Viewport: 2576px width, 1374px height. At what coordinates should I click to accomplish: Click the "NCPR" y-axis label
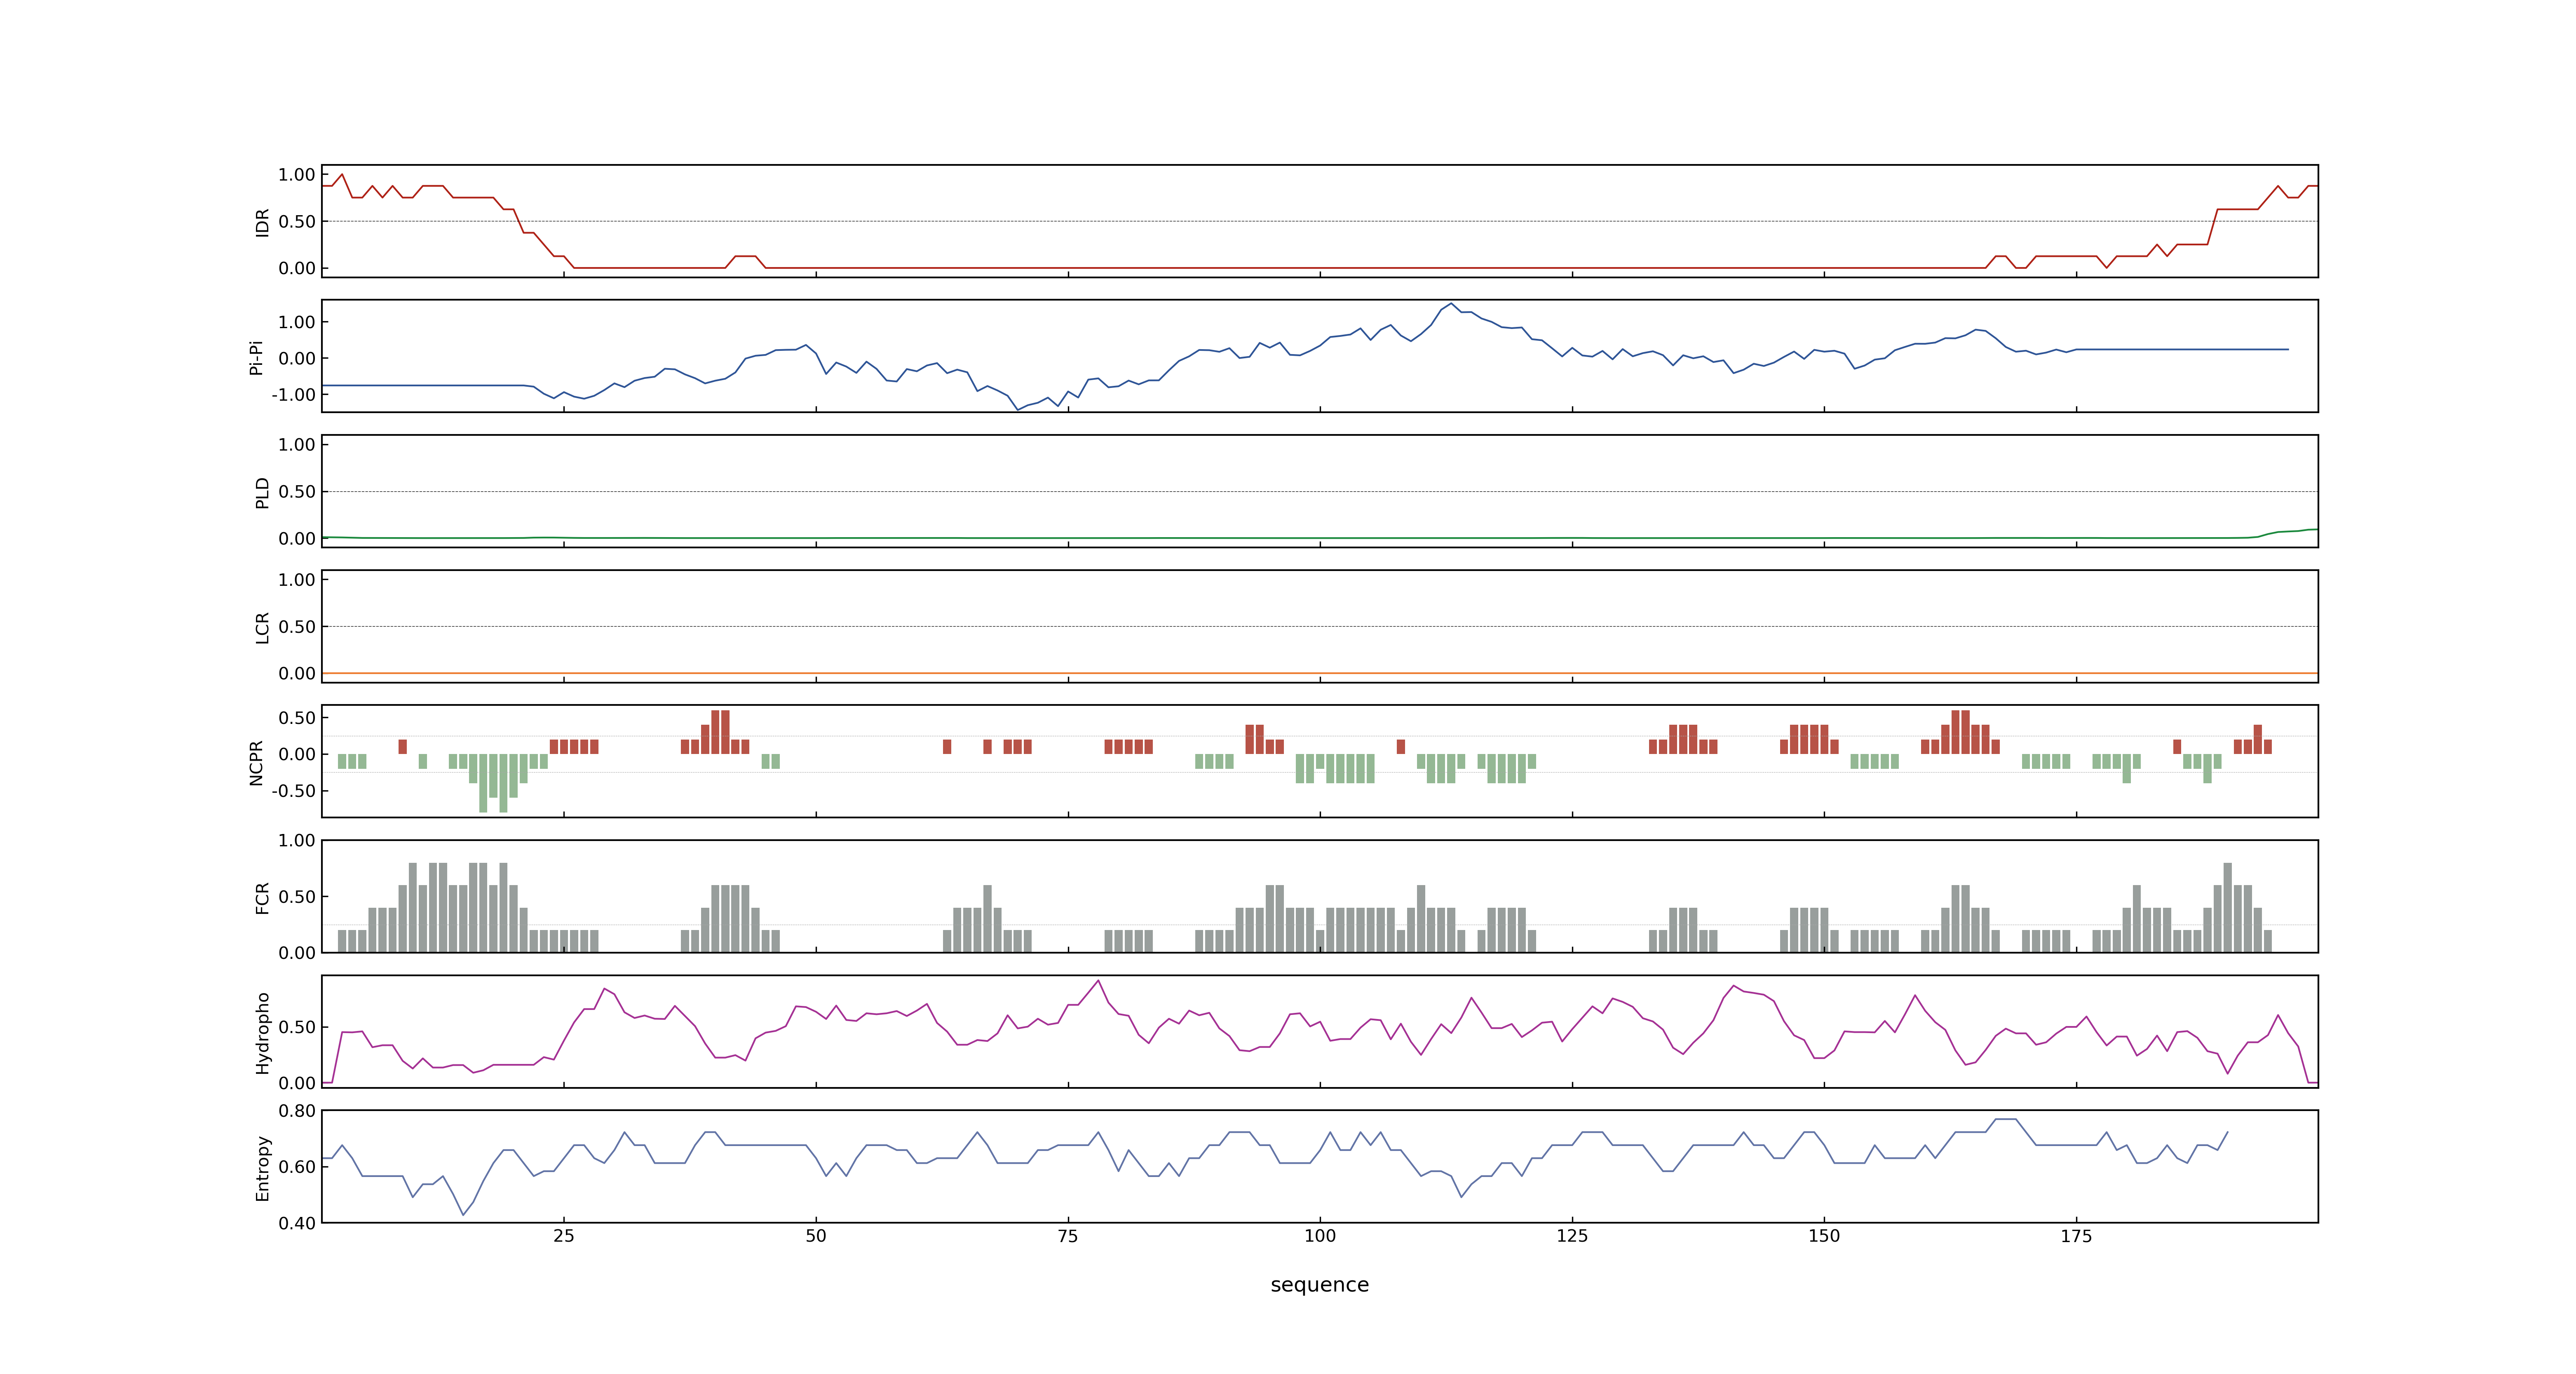pos(256,763)
